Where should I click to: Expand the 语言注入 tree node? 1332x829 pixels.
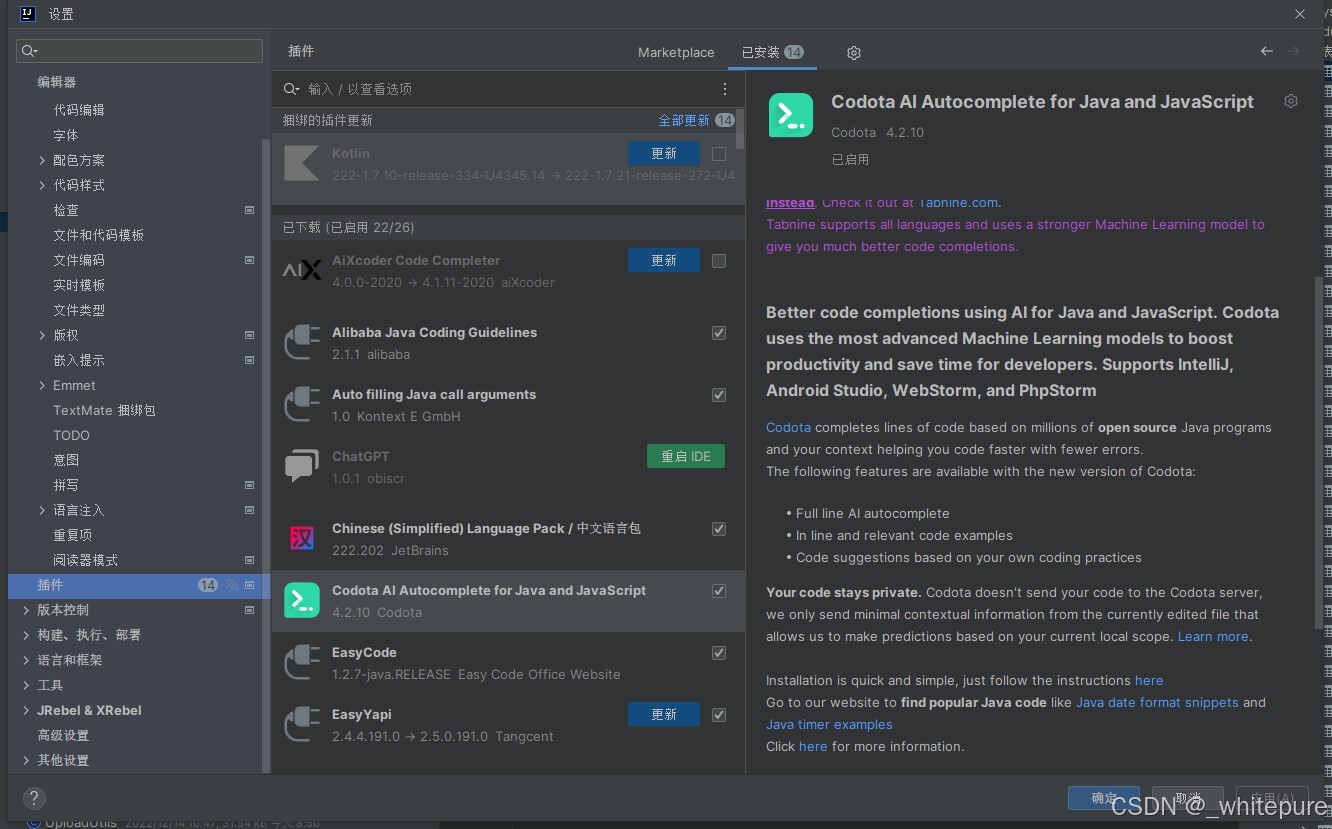coord(42,510)
